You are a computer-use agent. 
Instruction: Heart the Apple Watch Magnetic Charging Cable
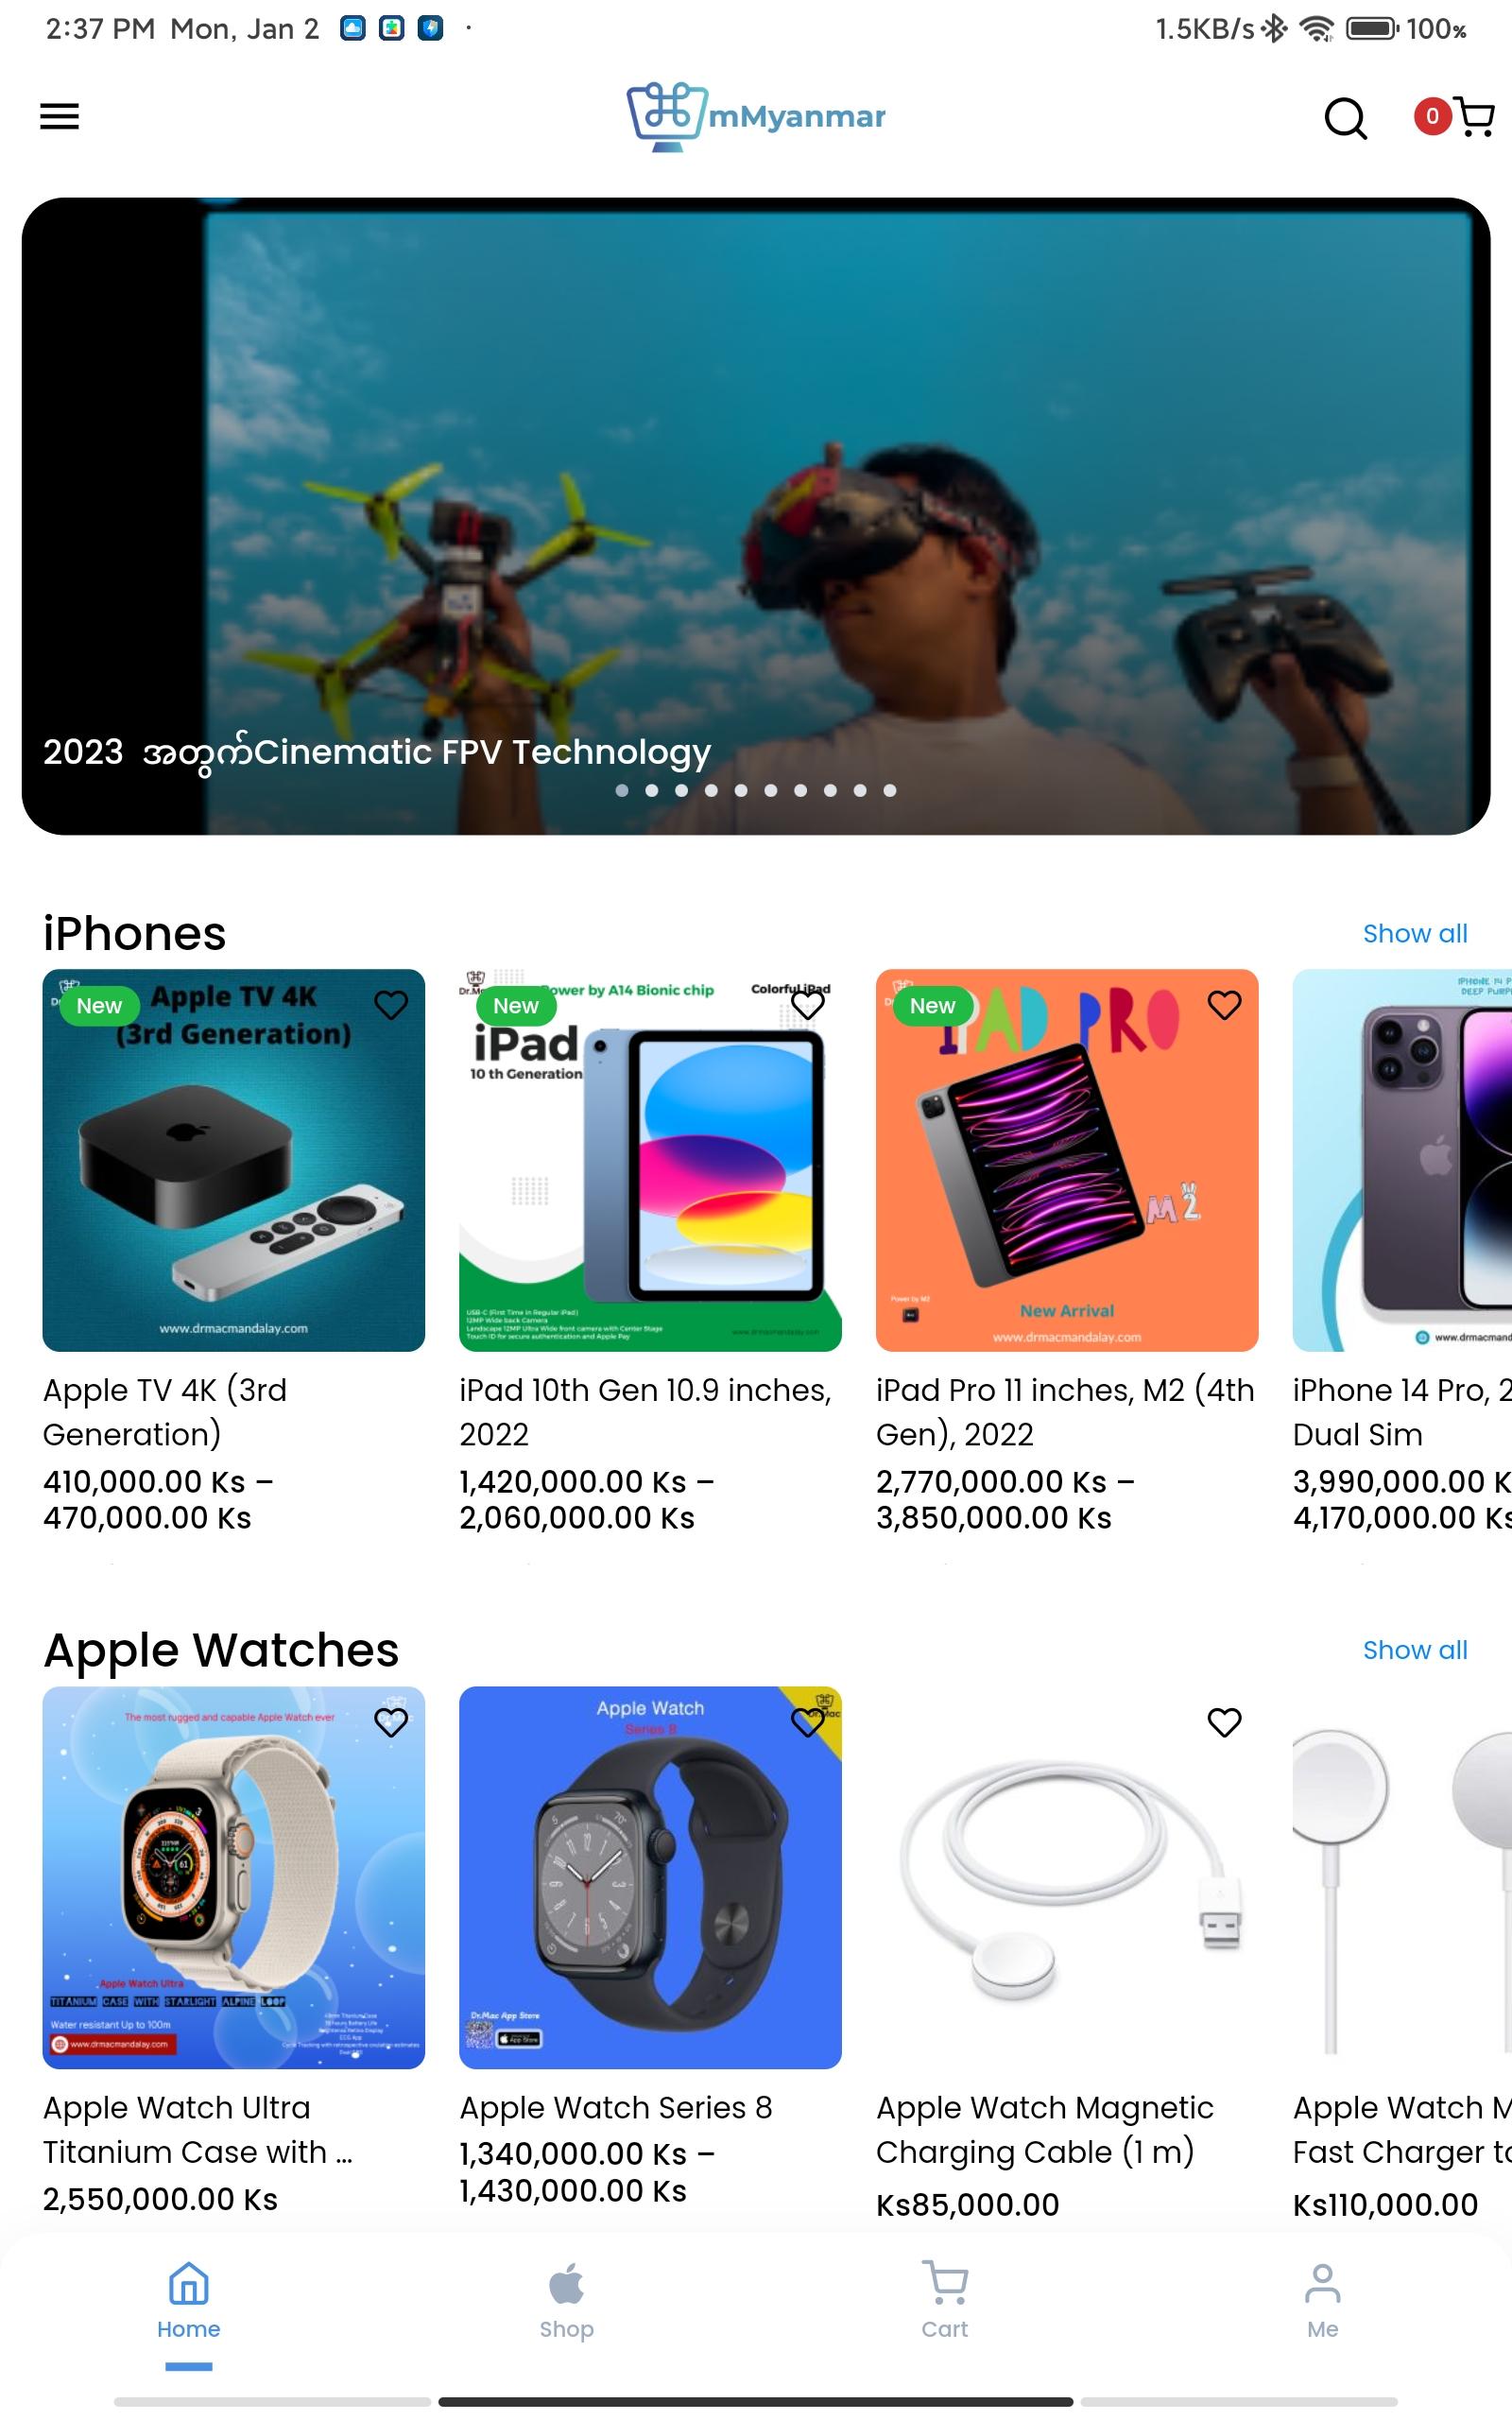tap(1224, 1722)
